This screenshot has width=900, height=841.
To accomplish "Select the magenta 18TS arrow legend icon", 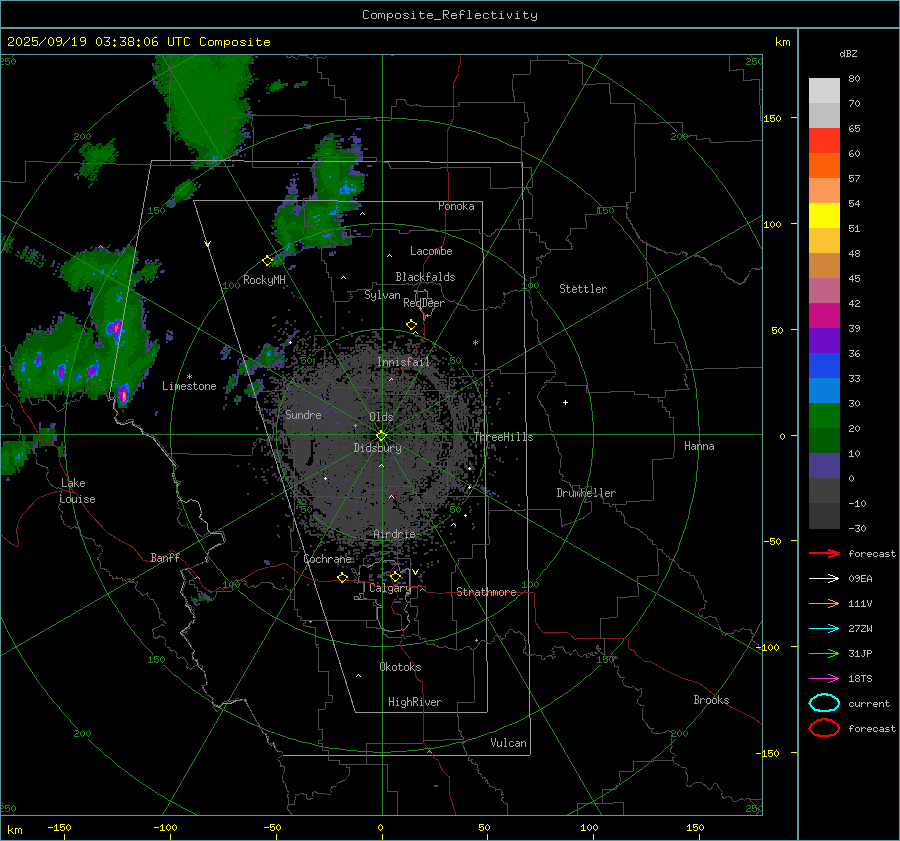I will click(824, 678).
